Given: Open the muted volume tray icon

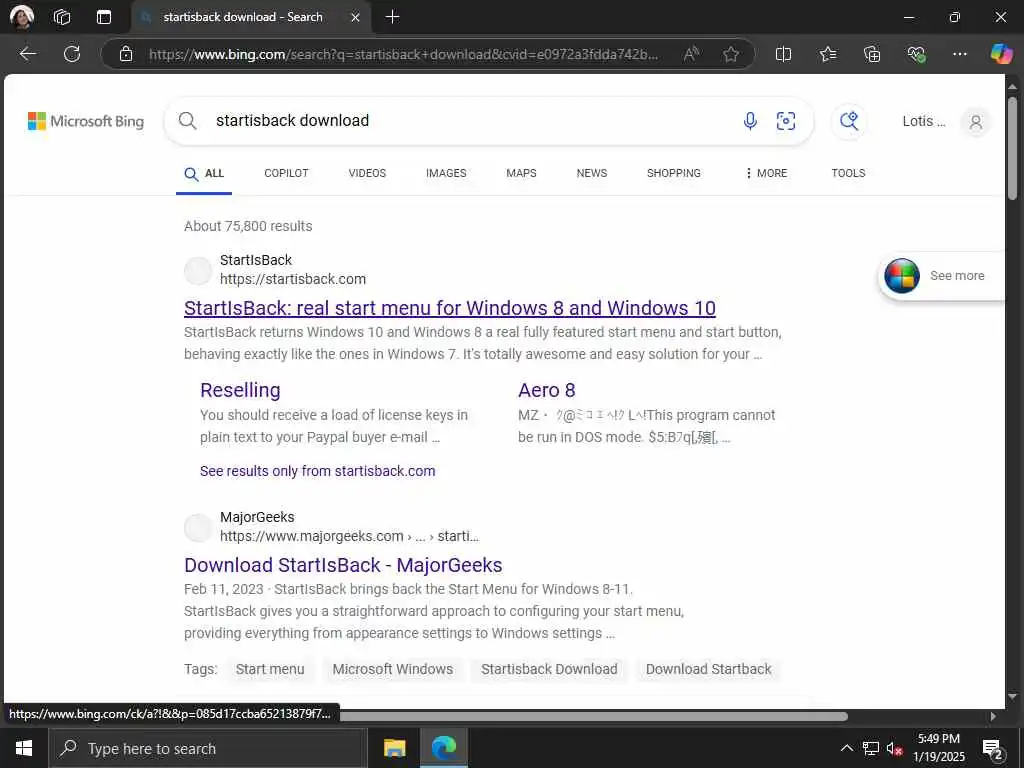Looking at the screenshot, I should coord(894,749).
